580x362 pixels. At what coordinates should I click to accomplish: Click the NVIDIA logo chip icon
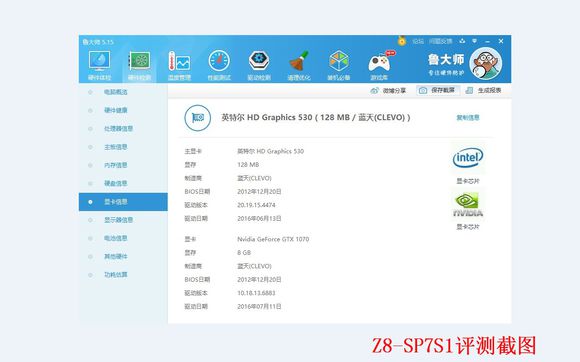(468, 204)
